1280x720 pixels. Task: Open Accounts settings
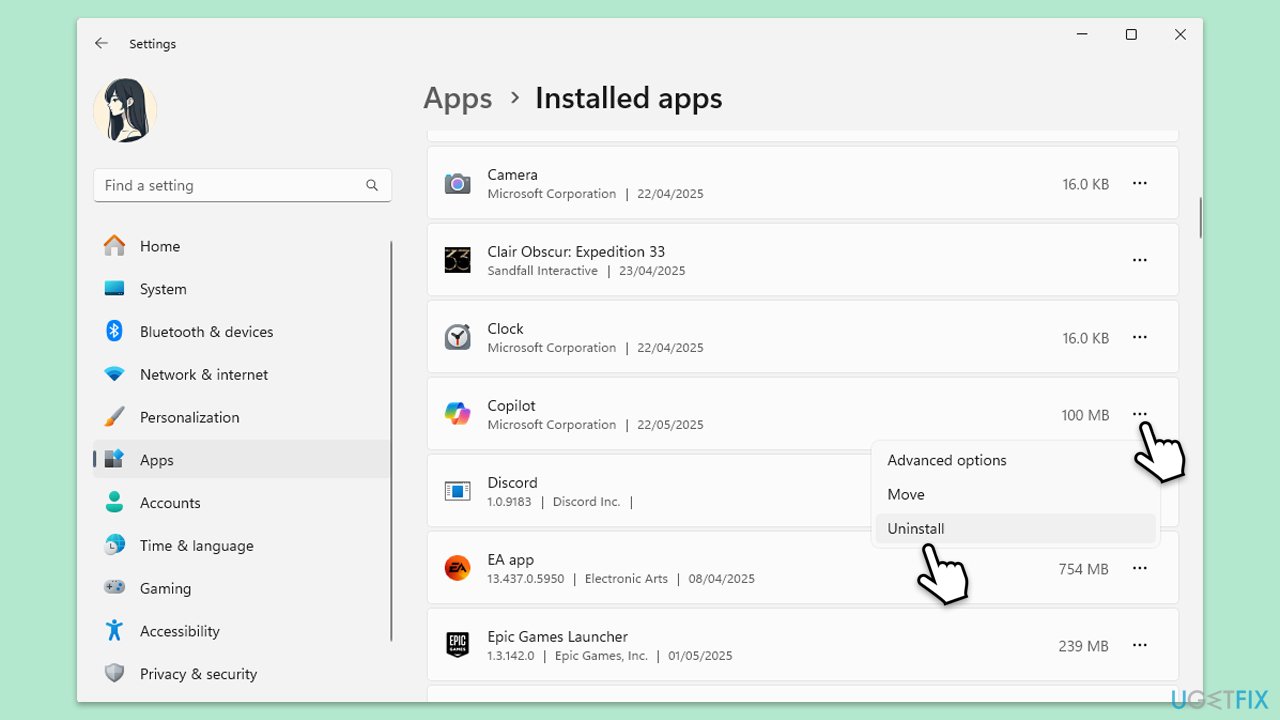(x=242, y=503)
